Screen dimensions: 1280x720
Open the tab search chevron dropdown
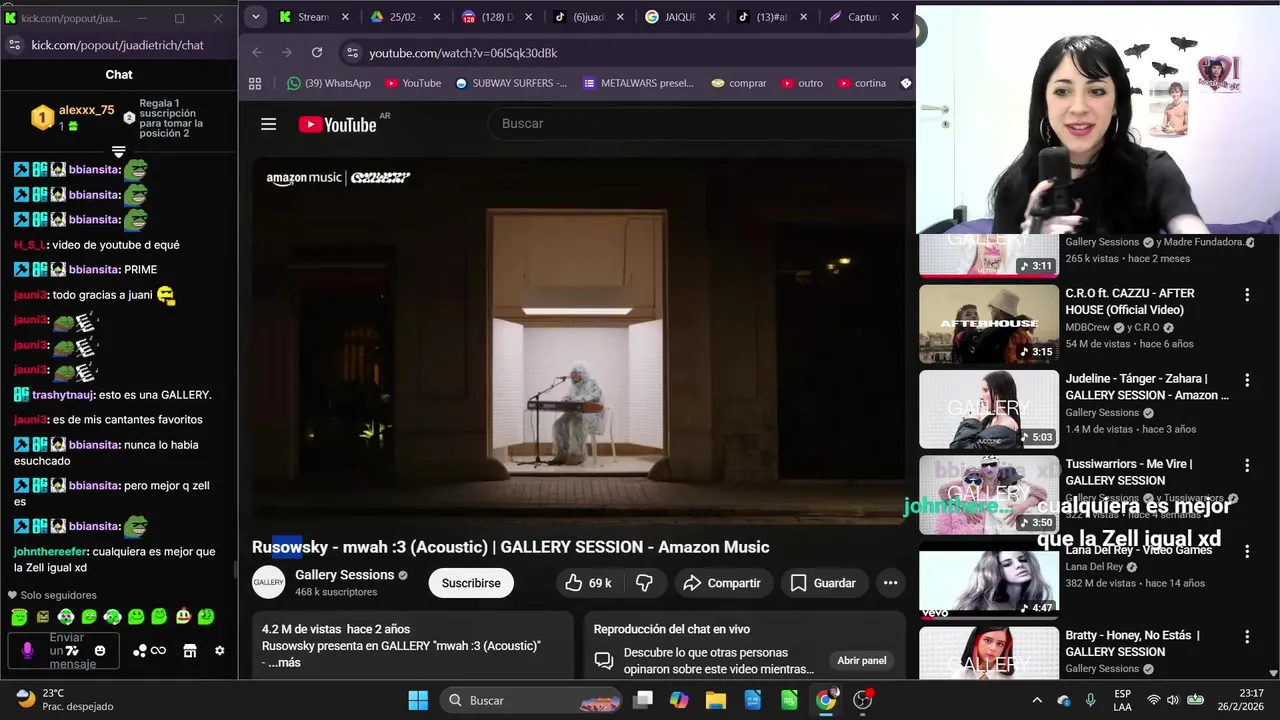click(x=256, y=17)
